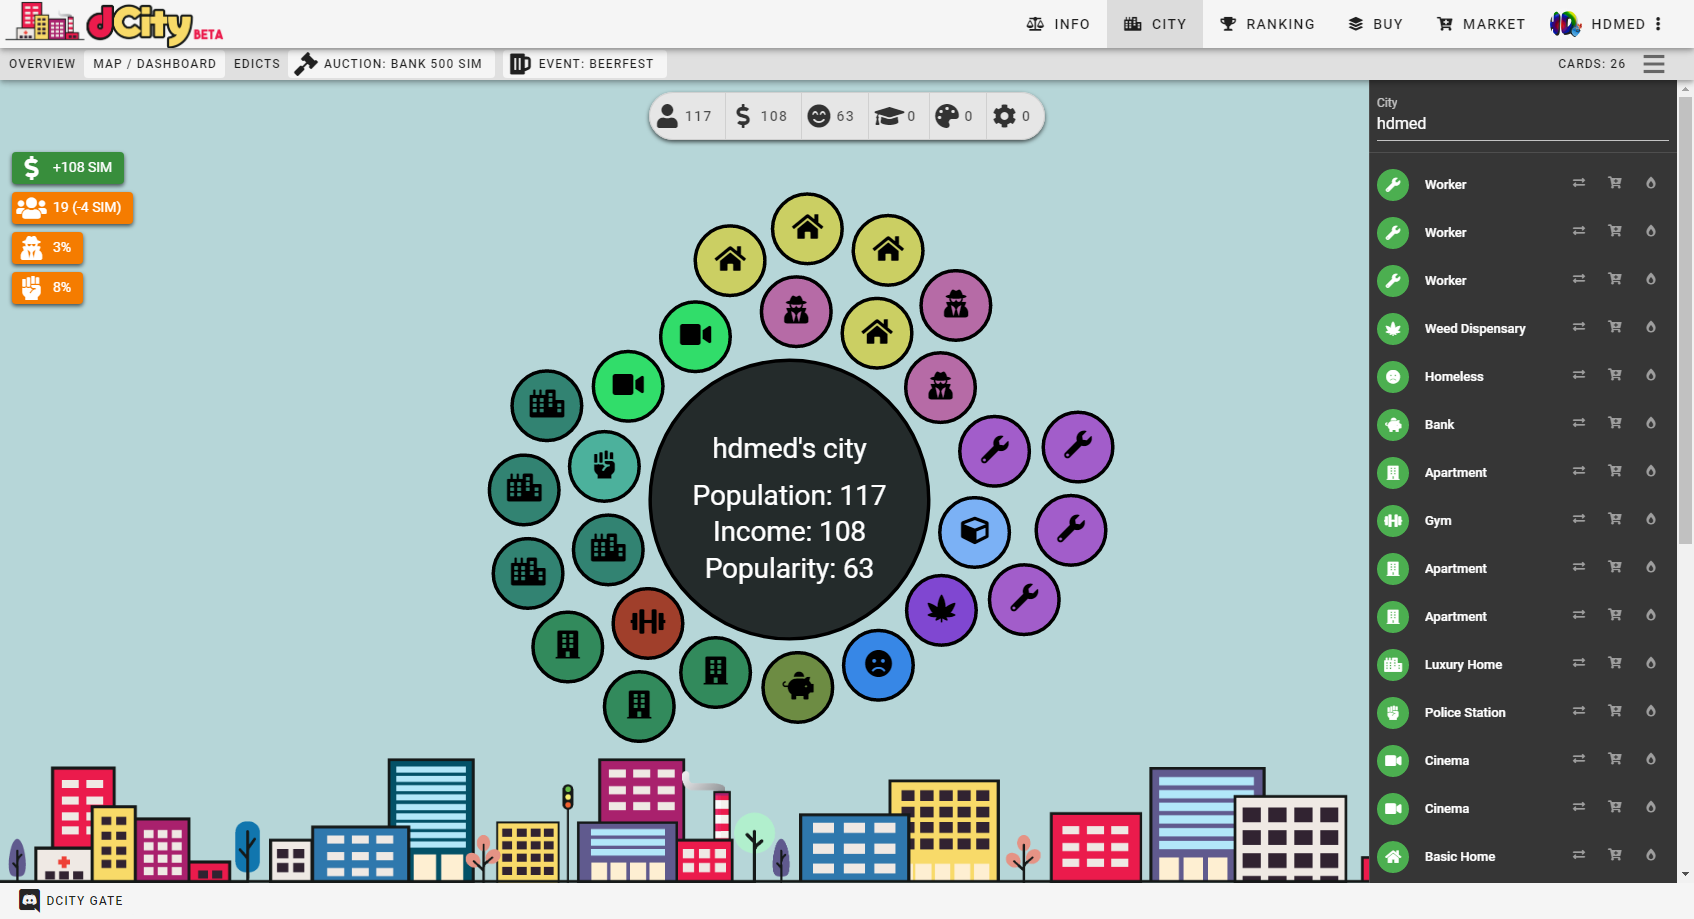1694x919 pixels.
Task: Select the weed leaf circle in the city wheel
Action: click(941, 610)
